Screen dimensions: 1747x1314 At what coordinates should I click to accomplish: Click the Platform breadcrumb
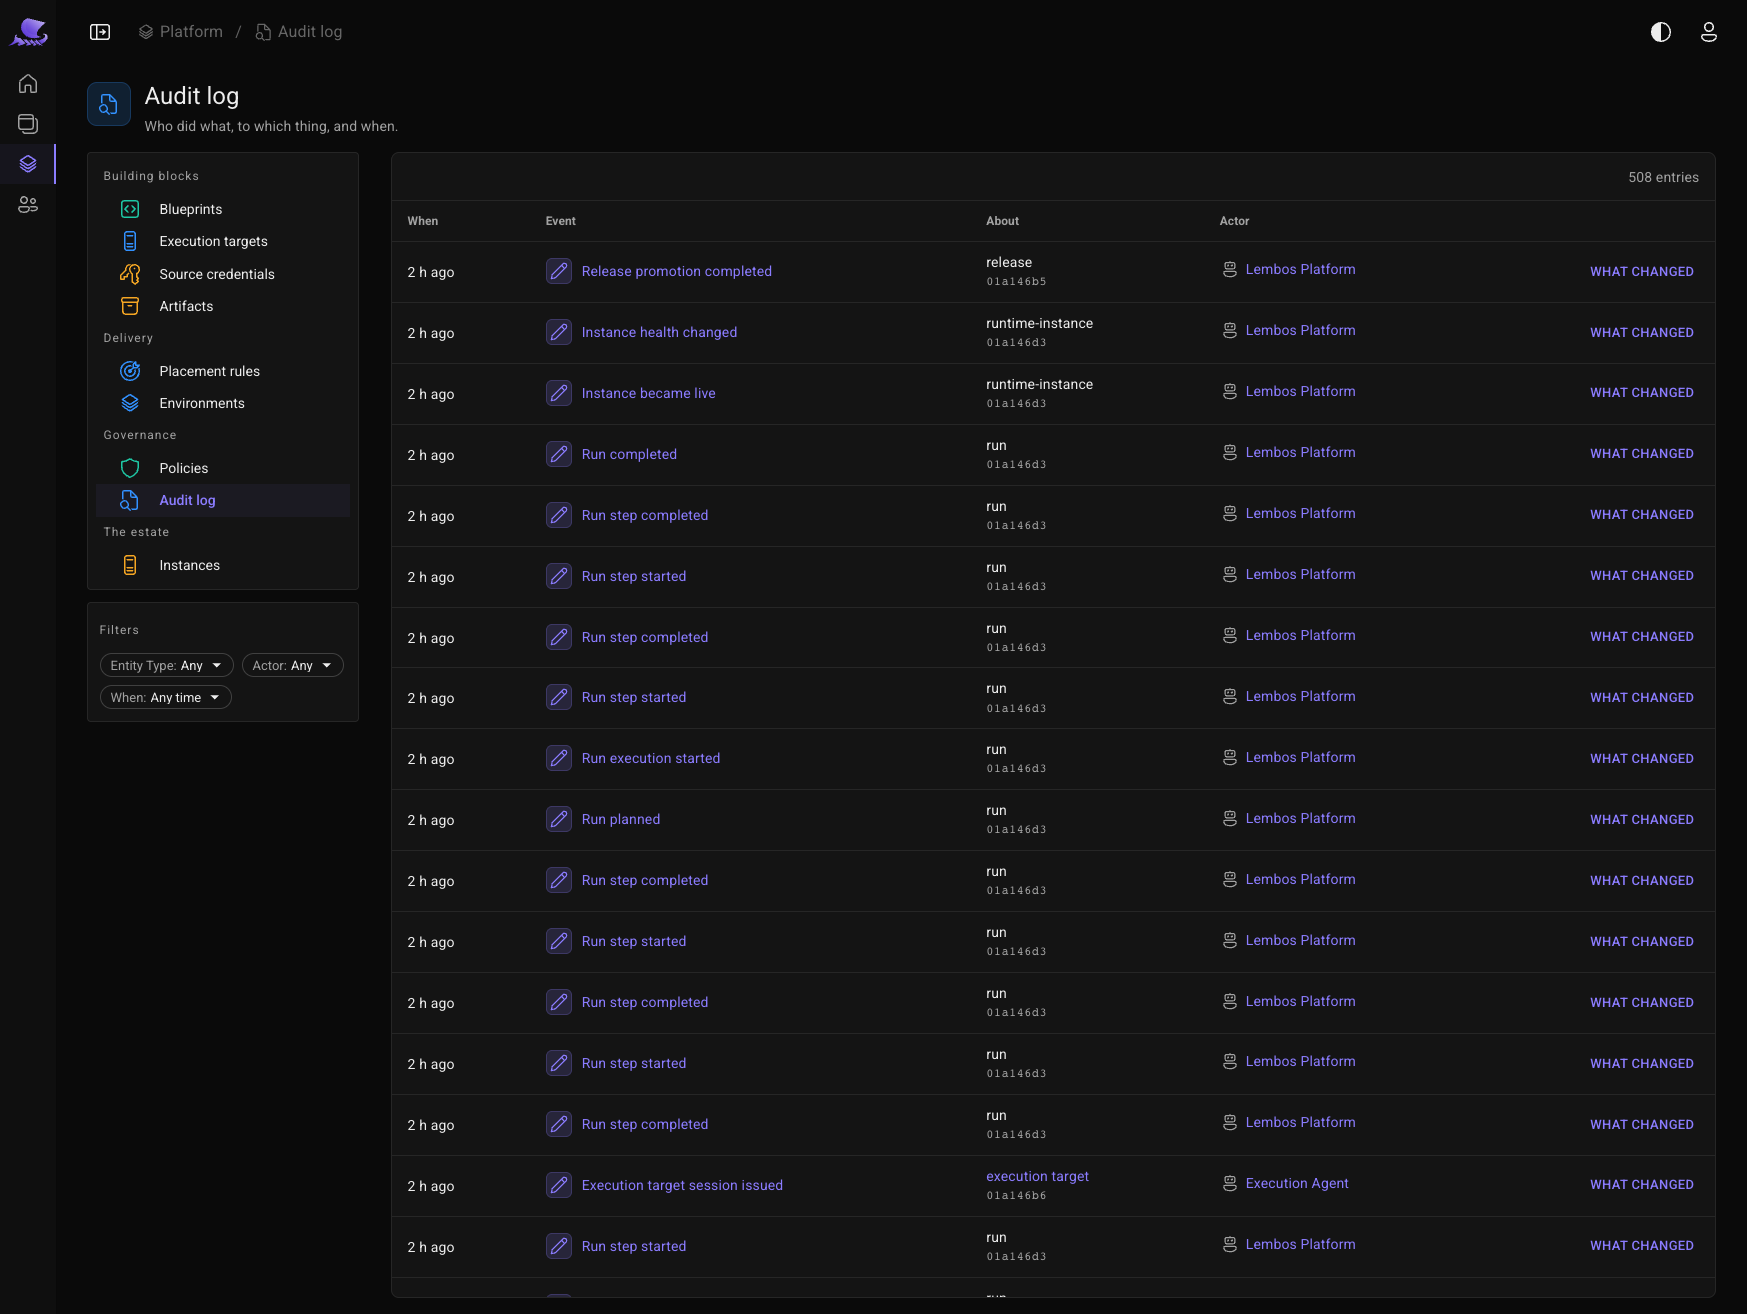(181, 32)
